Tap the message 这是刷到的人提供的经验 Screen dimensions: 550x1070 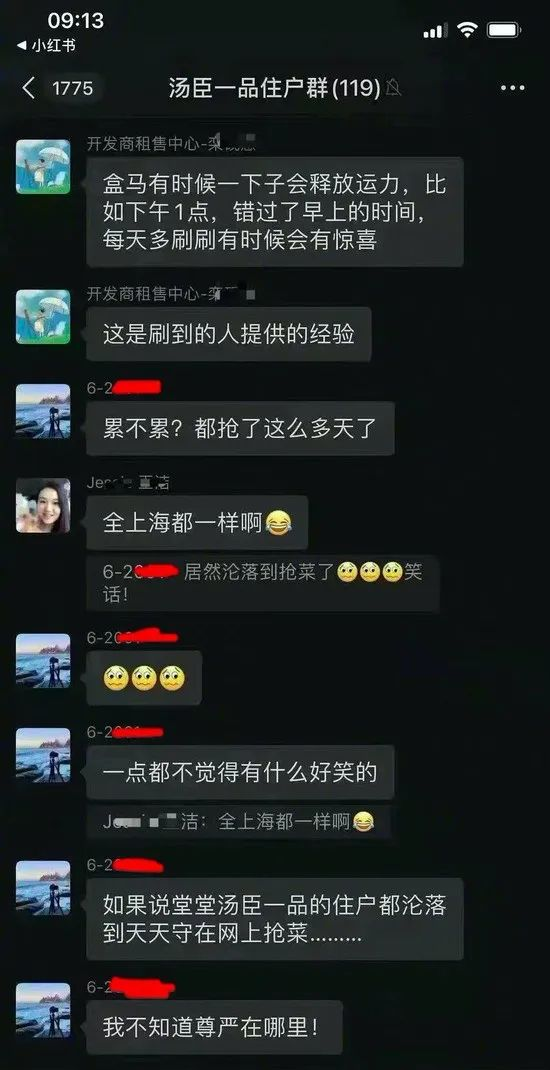pyautogui.click(x=229, y=334)
